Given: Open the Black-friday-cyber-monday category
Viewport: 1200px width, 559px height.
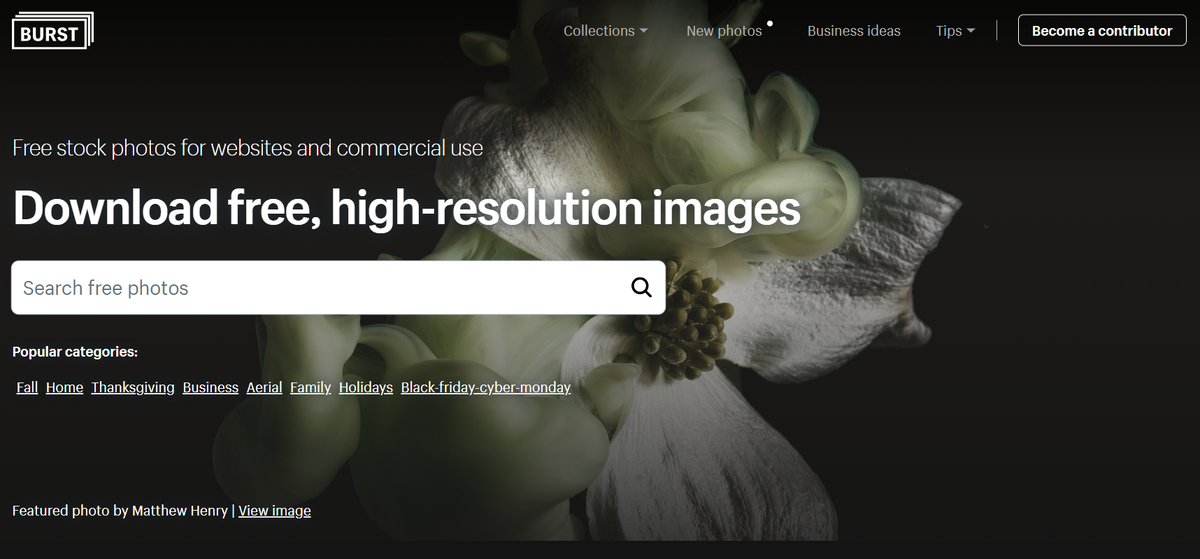Looking at the screenshot, I should [486, 387].
